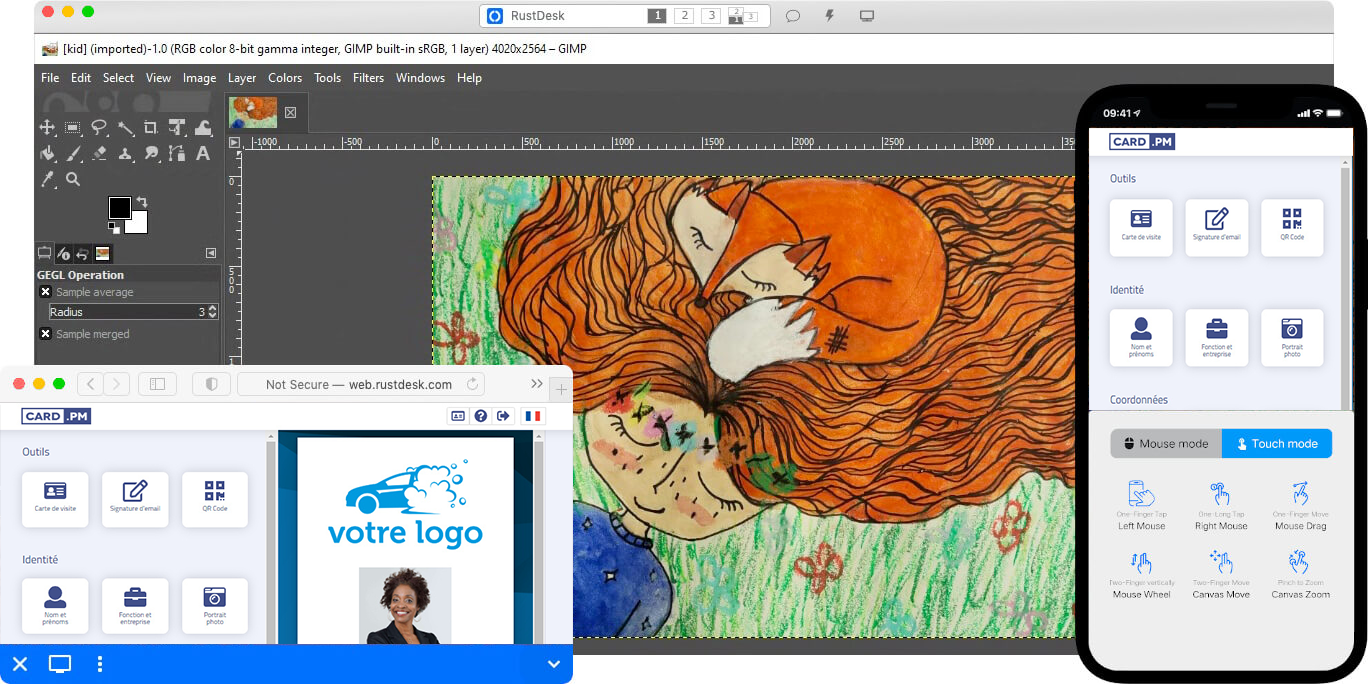Swap foreground and background colors
This screenshot has width=1368, height=684.
(x=141, y=201)
